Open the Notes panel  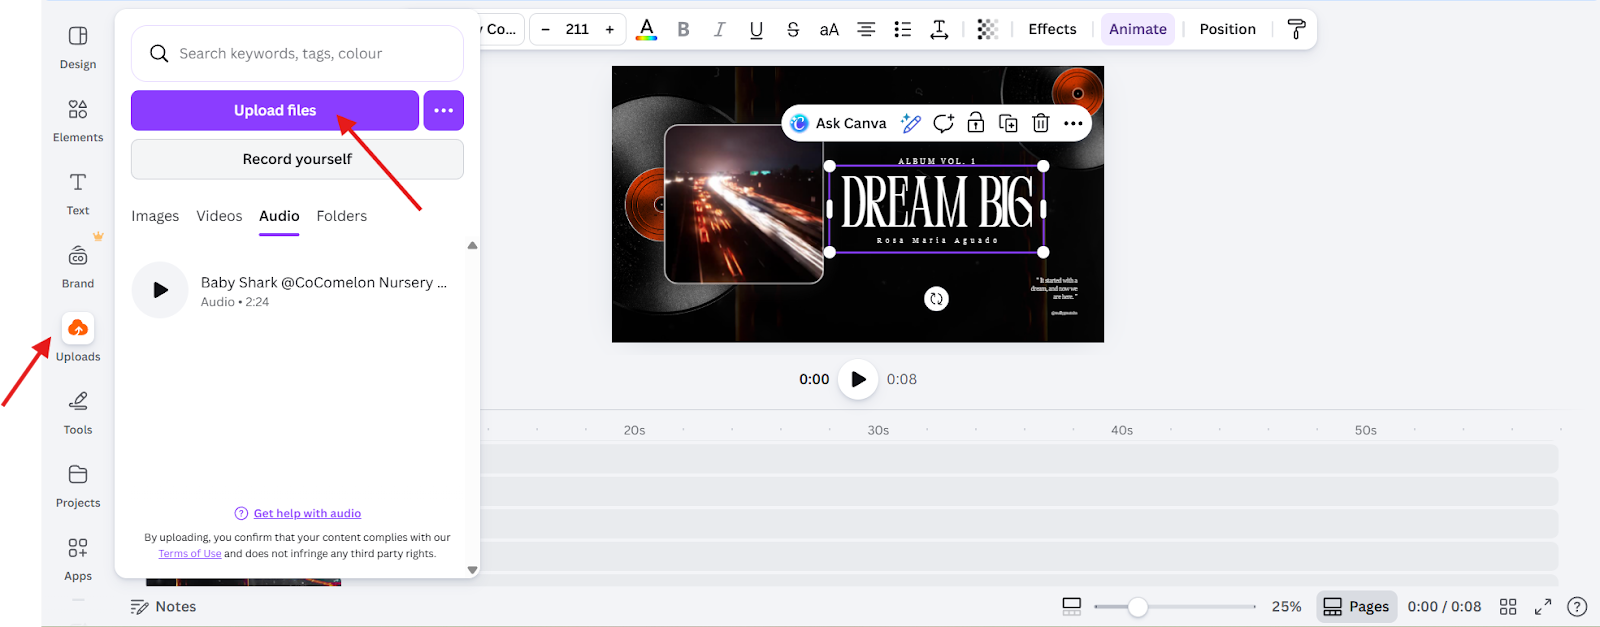pyautogui.click(x=164, y=607)
